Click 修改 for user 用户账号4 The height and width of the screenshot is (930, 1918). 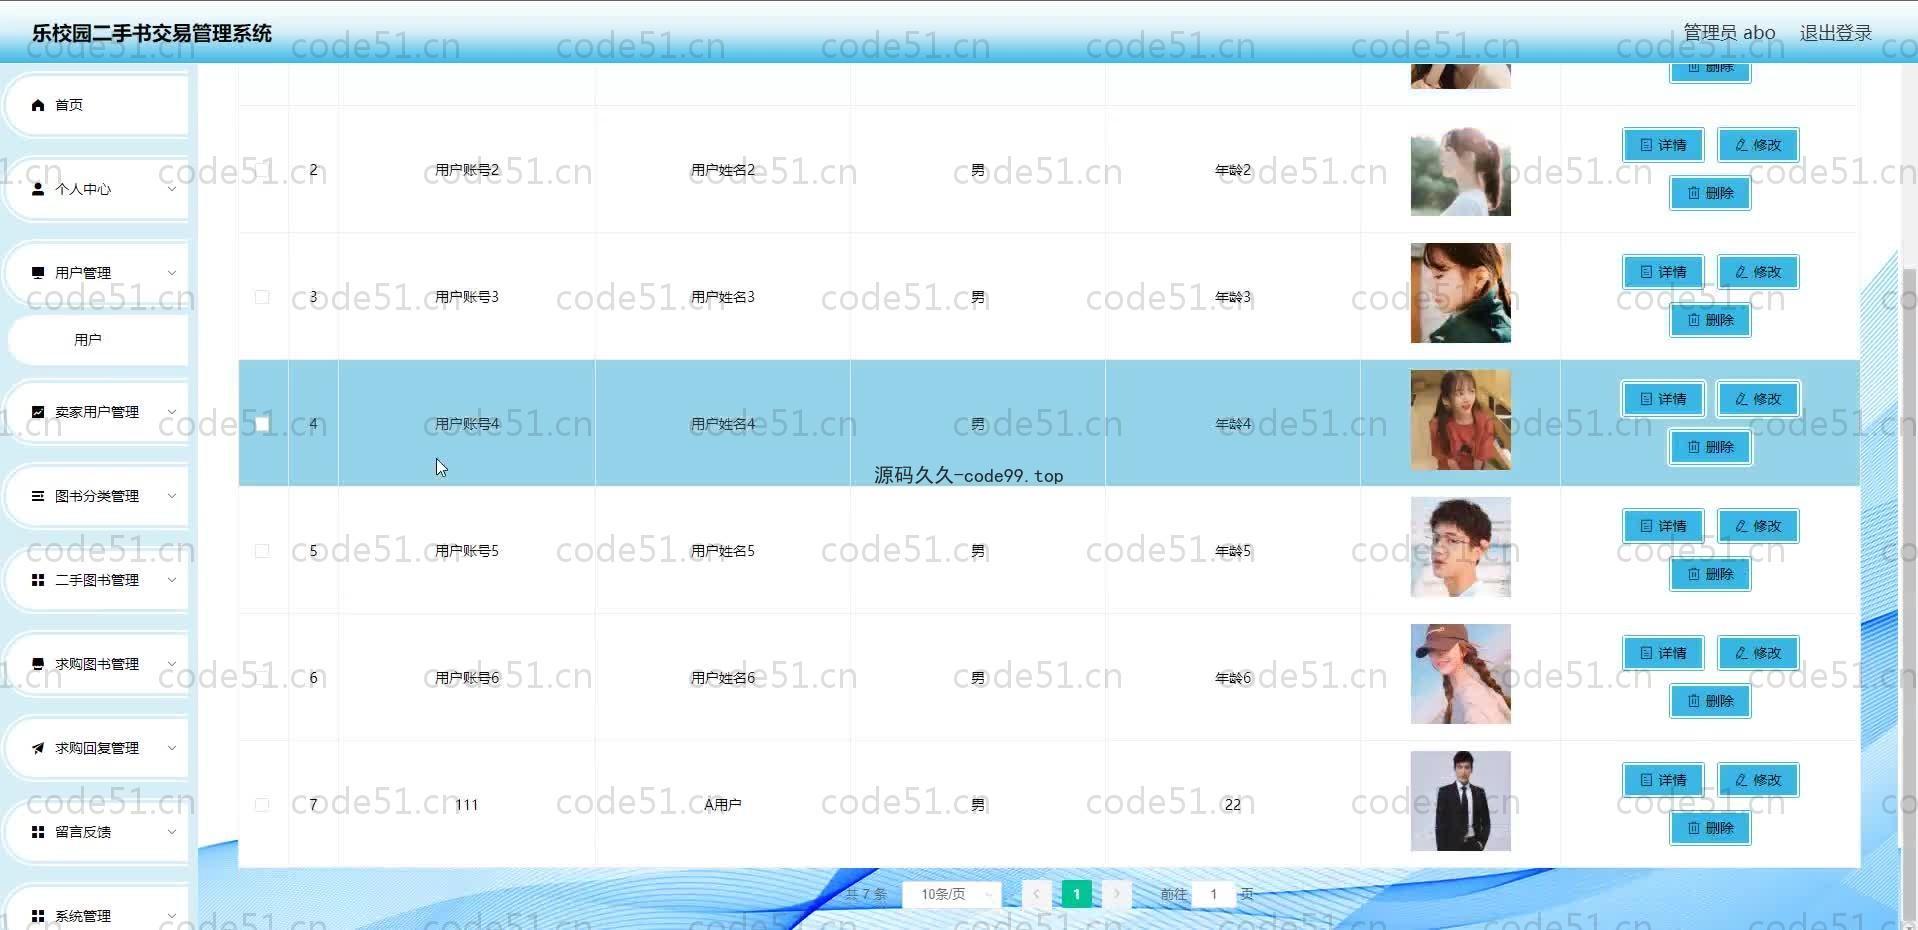[1758, 399]
